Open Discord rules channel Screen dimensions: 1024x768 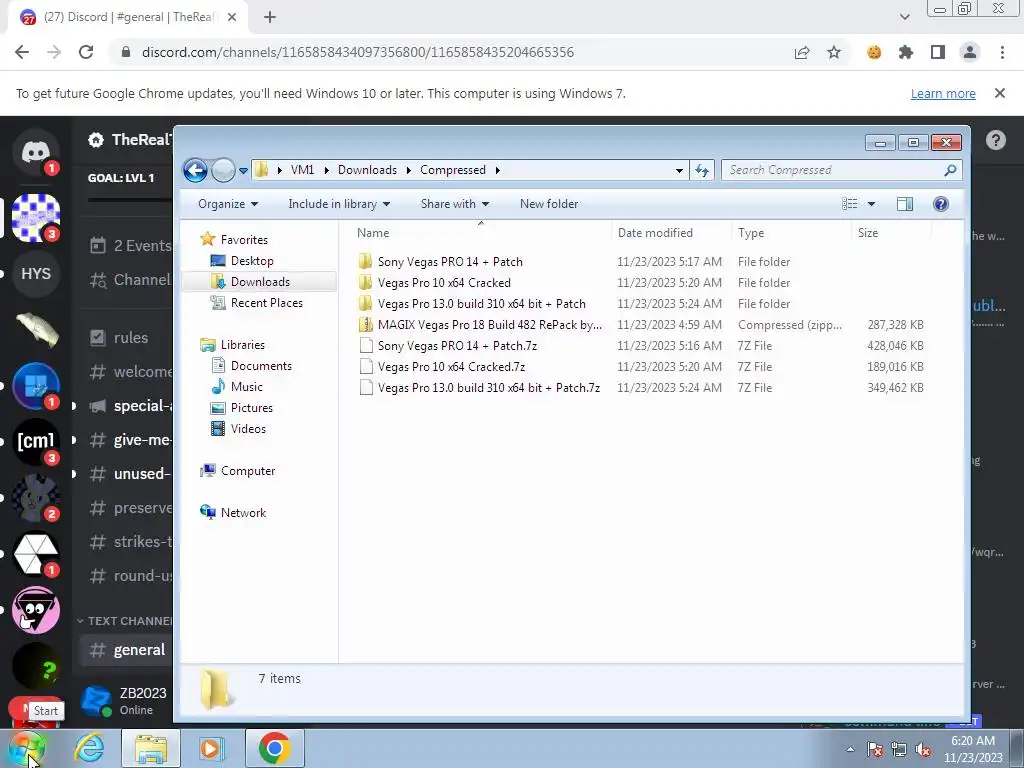[x=131, y=338]
